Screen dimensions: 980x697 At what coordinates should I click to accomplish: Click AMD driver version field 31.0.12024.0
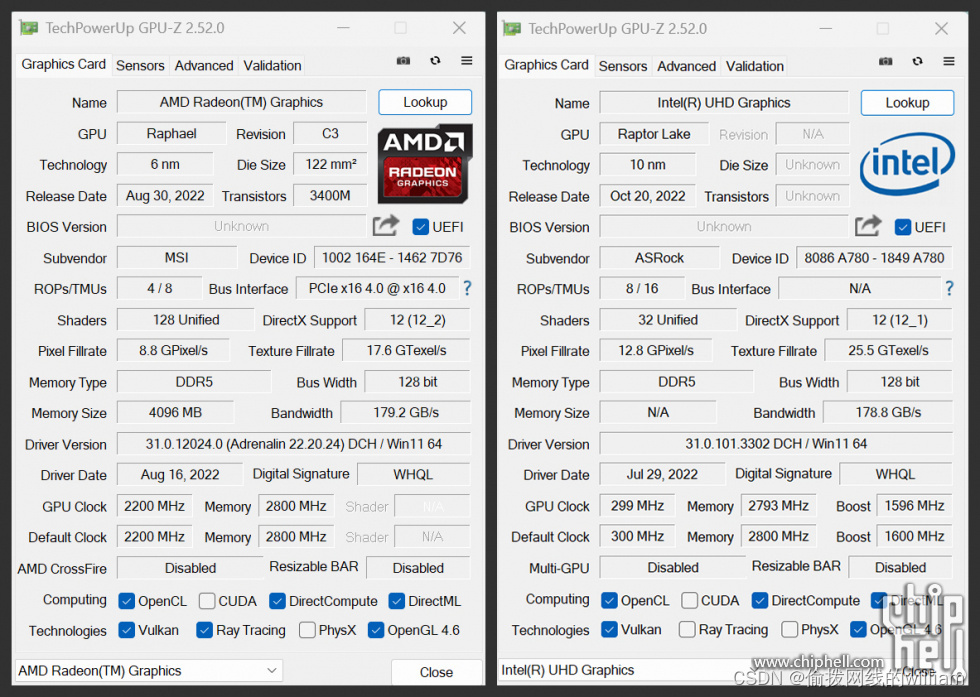(x=294, y=444)
